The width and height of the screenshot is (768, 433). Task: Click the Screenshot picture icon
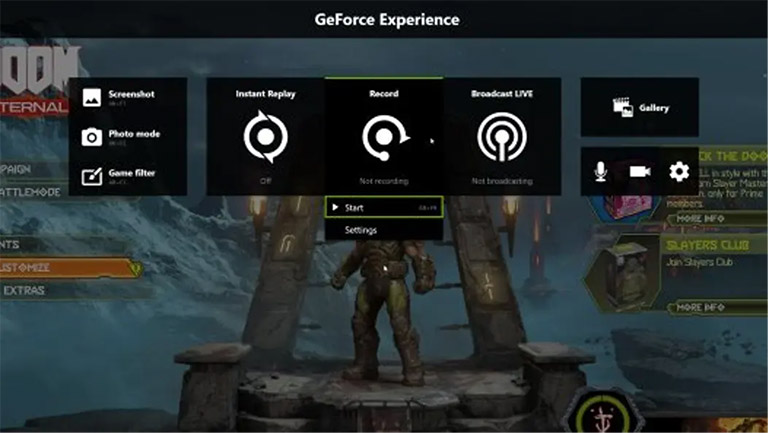coord(92,97)
